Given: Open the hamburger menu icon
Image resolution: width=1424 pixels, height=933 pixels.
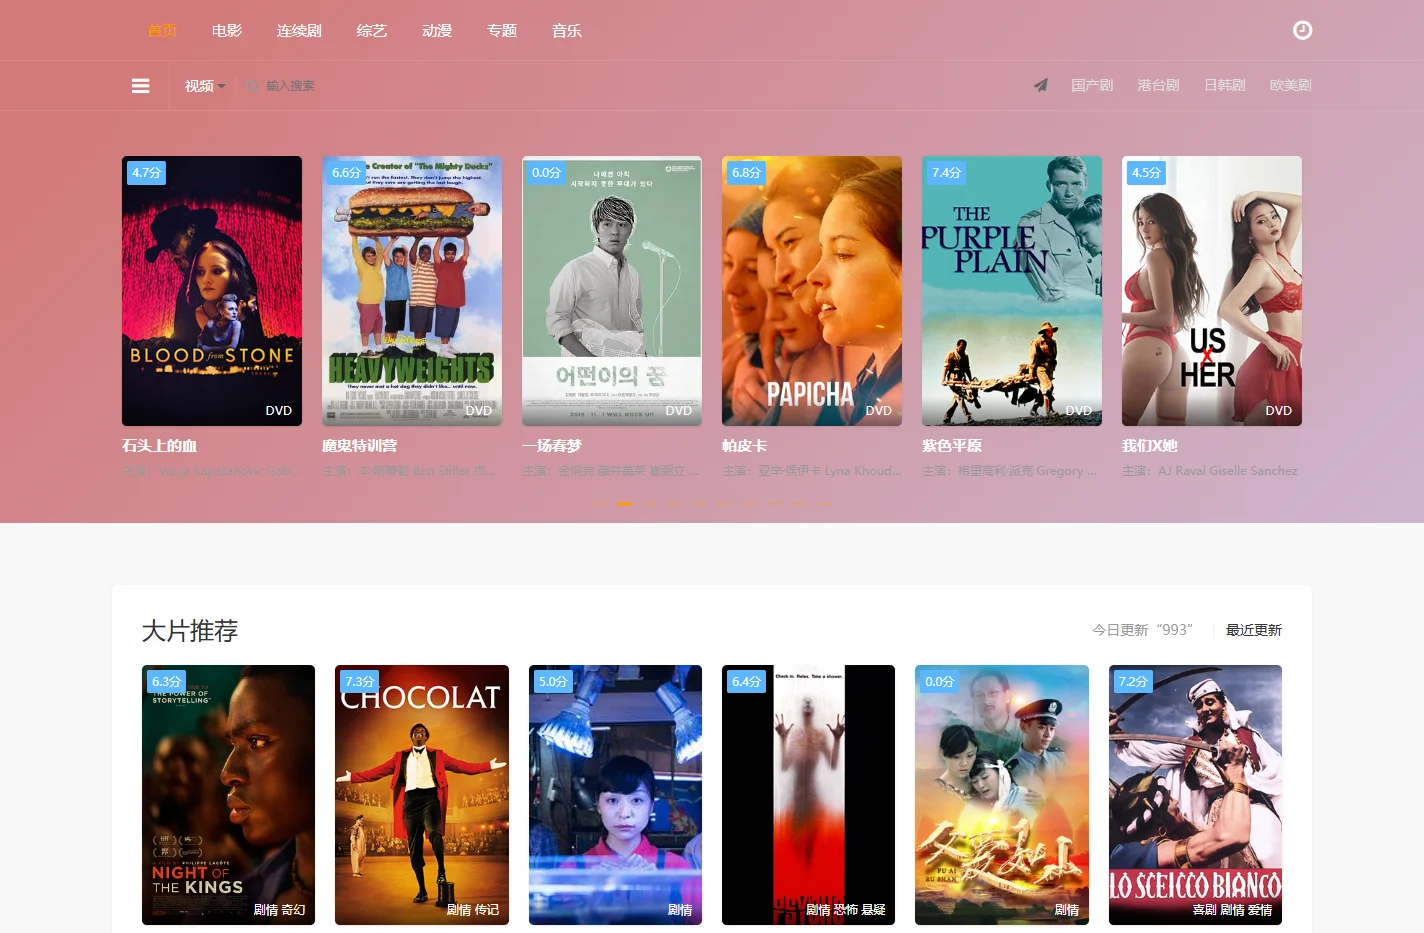Looking at the screenshot, I should click(x=141, y=86).
